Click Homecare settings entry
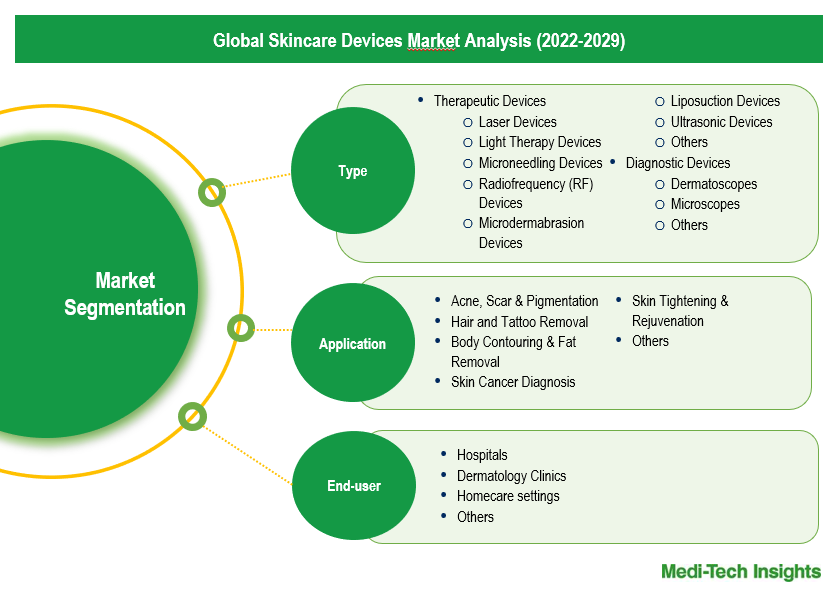Screen dimensions: 834x594 click(508, 496)
